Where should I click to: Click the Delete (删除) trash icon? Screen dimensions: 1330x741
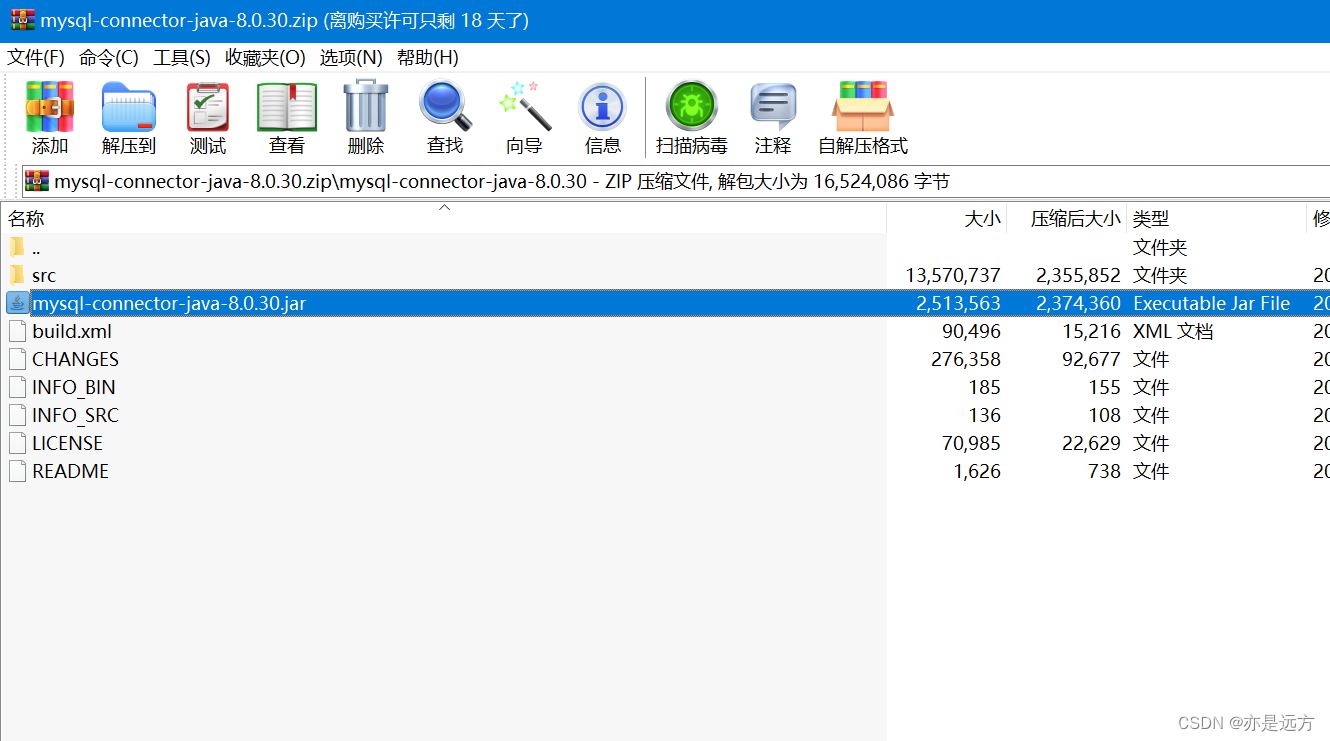[366, 107]
